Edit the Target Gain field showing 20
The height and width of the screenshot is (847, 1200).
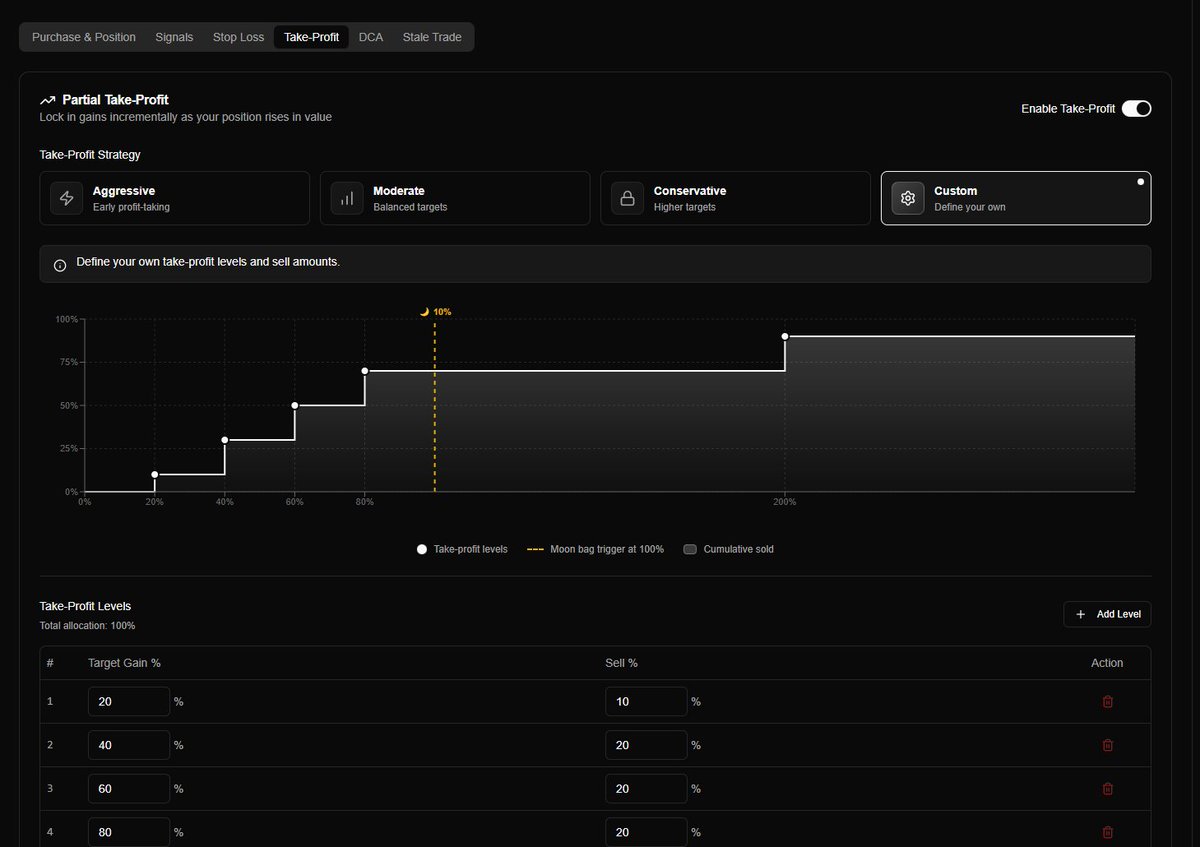click(129, 702)
